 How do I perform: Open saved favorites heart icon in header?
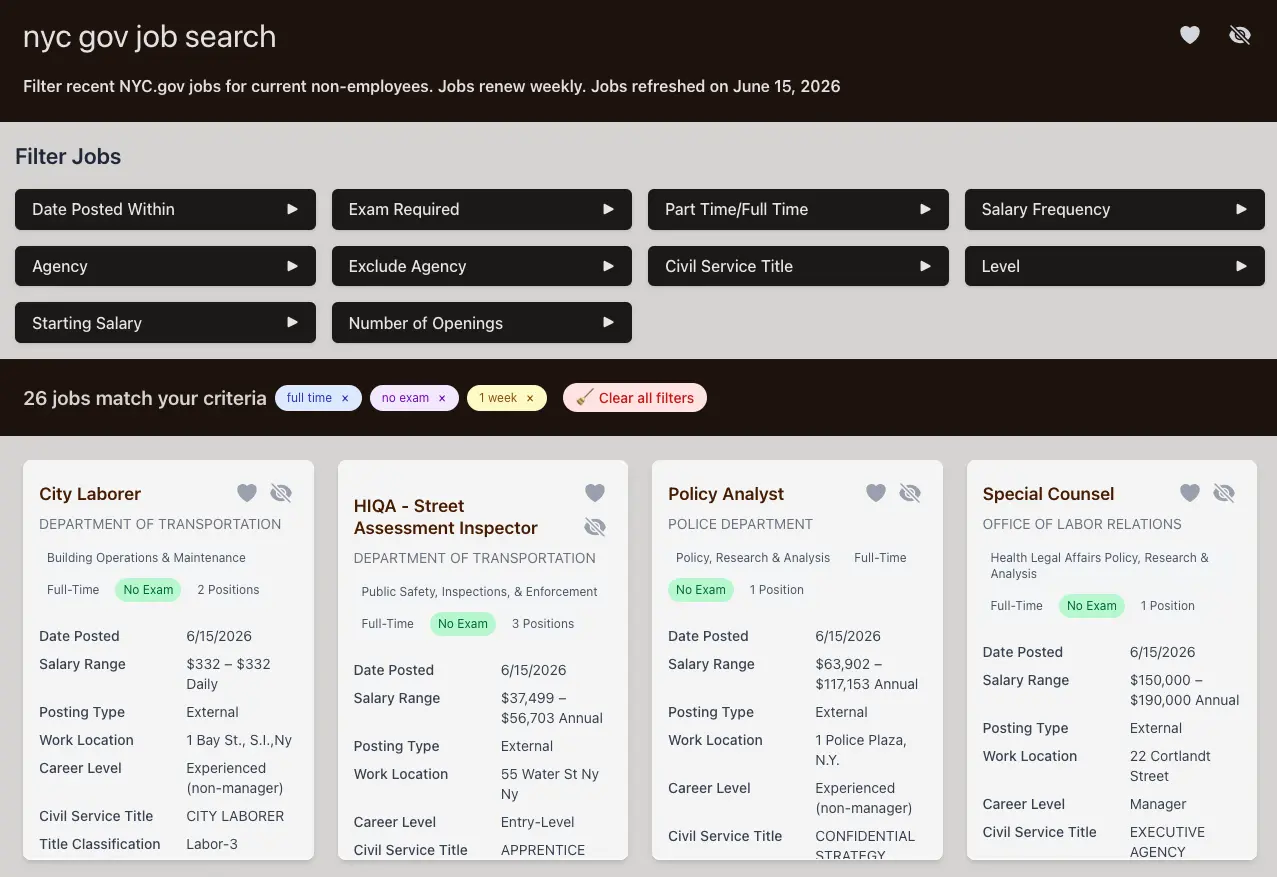click(1189, 36)
